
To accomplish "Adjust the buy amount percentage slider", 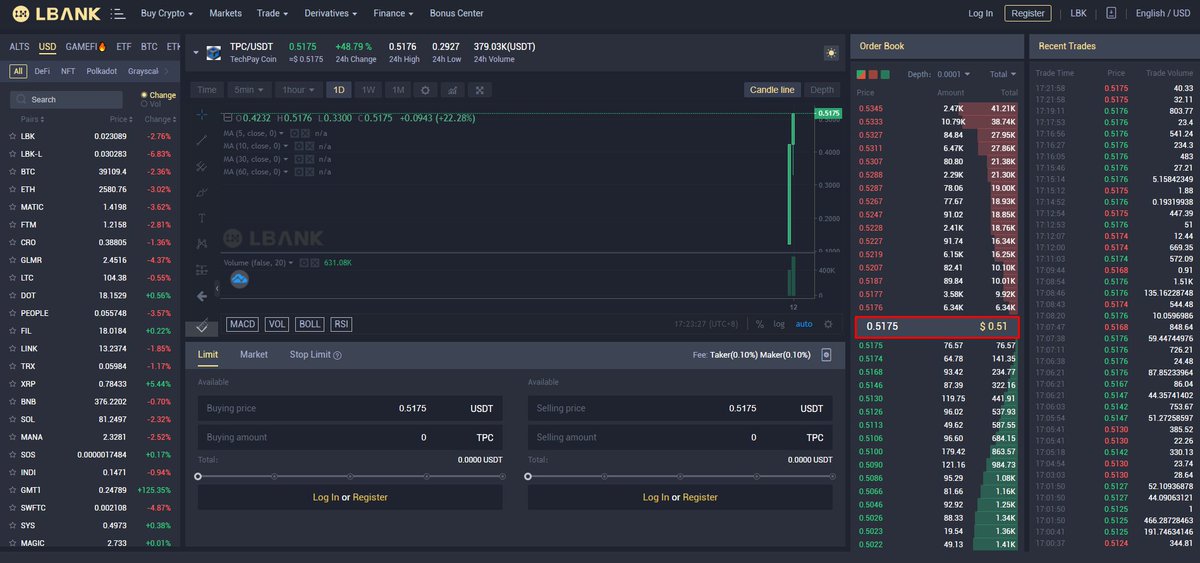I will 350,476.
